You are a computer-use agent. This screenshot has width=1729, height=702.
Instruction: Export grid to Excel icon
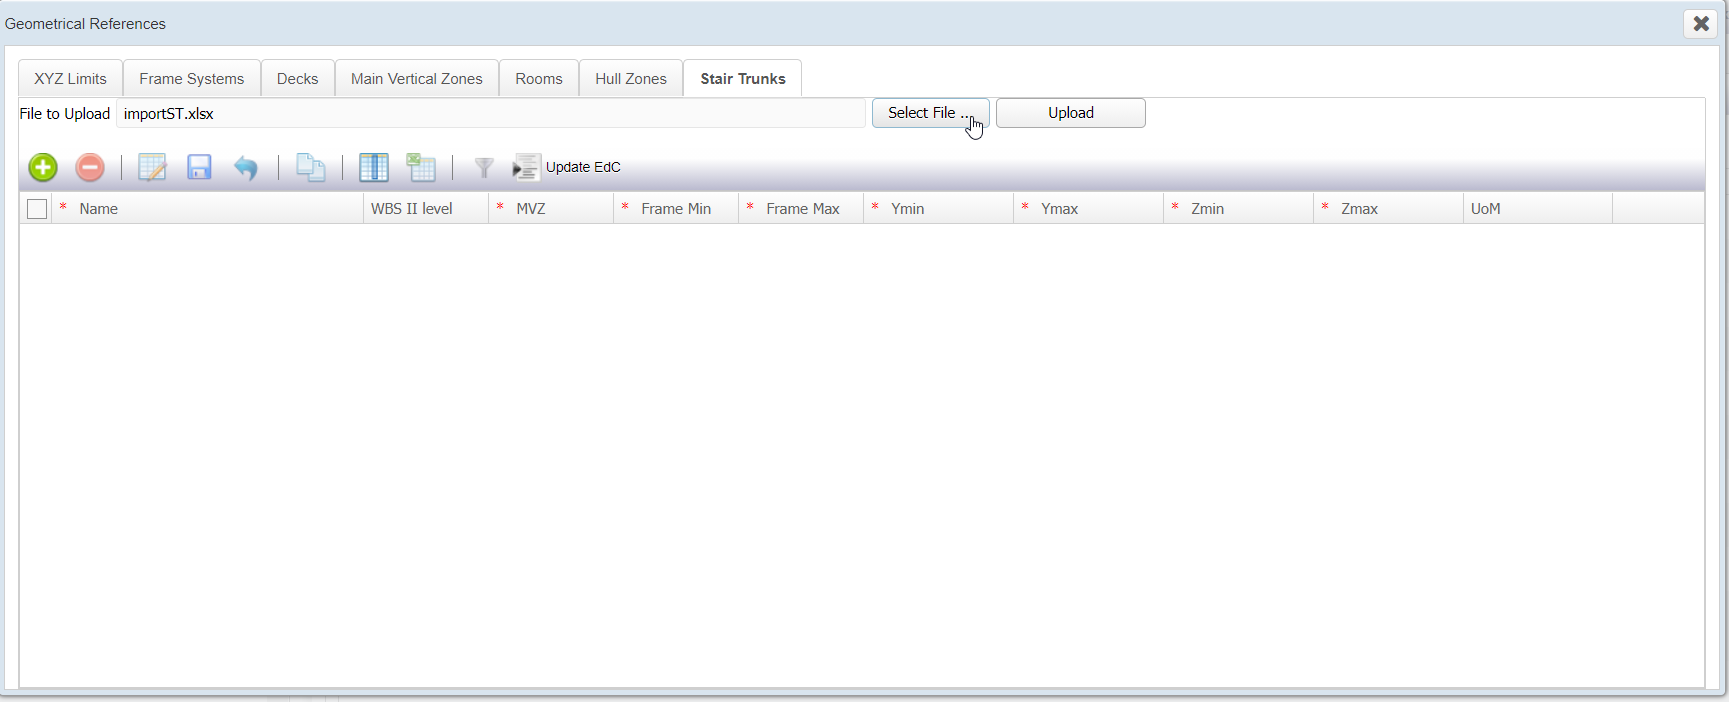[421, 167]
